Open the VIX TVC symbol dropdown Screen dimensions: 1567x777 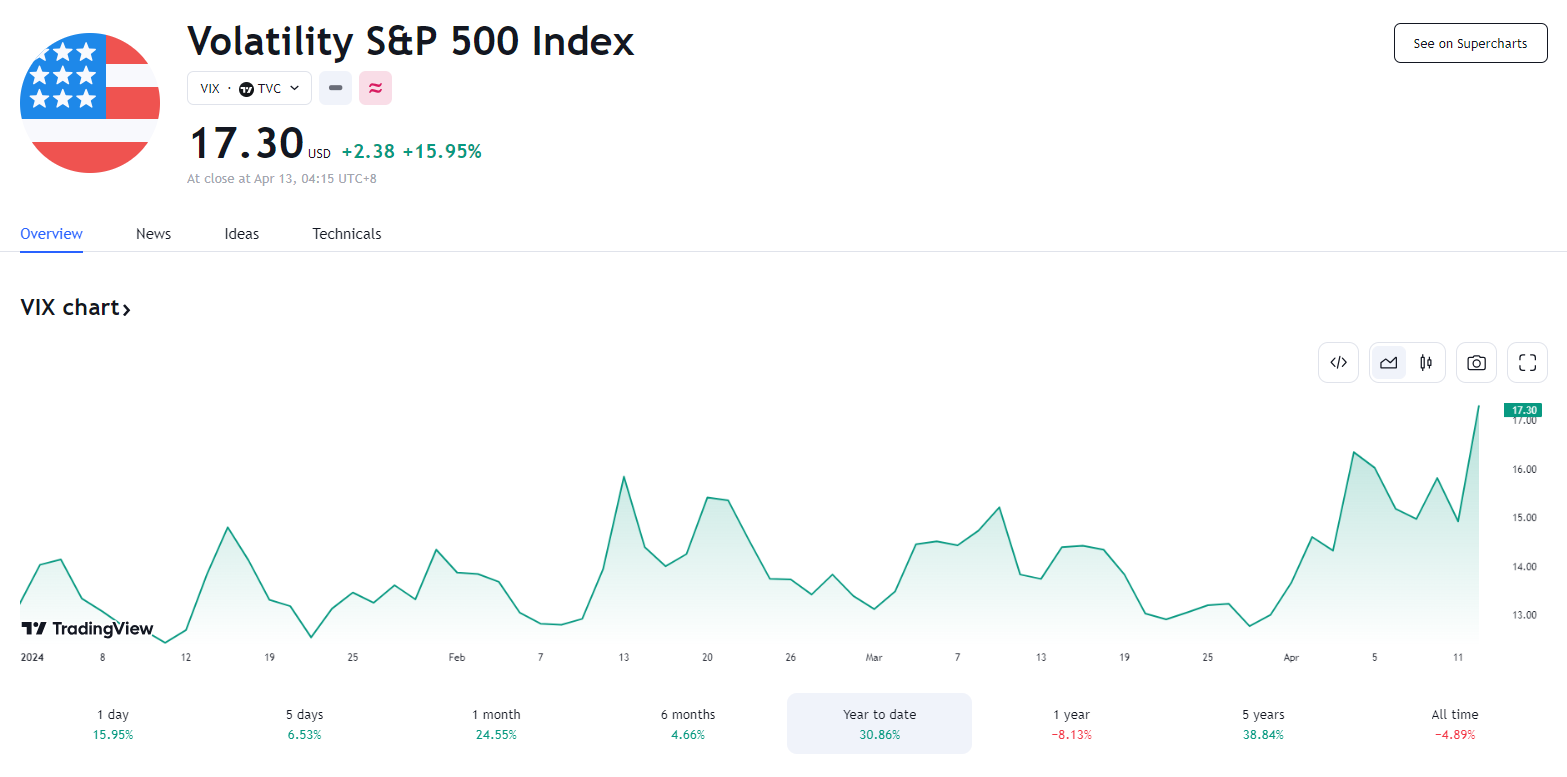pos(249,88)
